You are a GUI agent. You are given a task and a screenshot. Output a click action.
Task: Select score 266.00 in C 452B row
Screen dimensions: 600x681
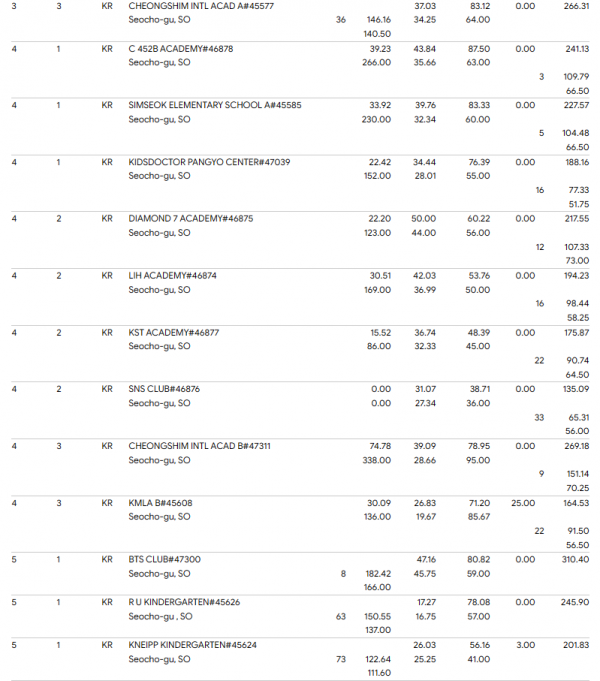click(x=377, y=63)
